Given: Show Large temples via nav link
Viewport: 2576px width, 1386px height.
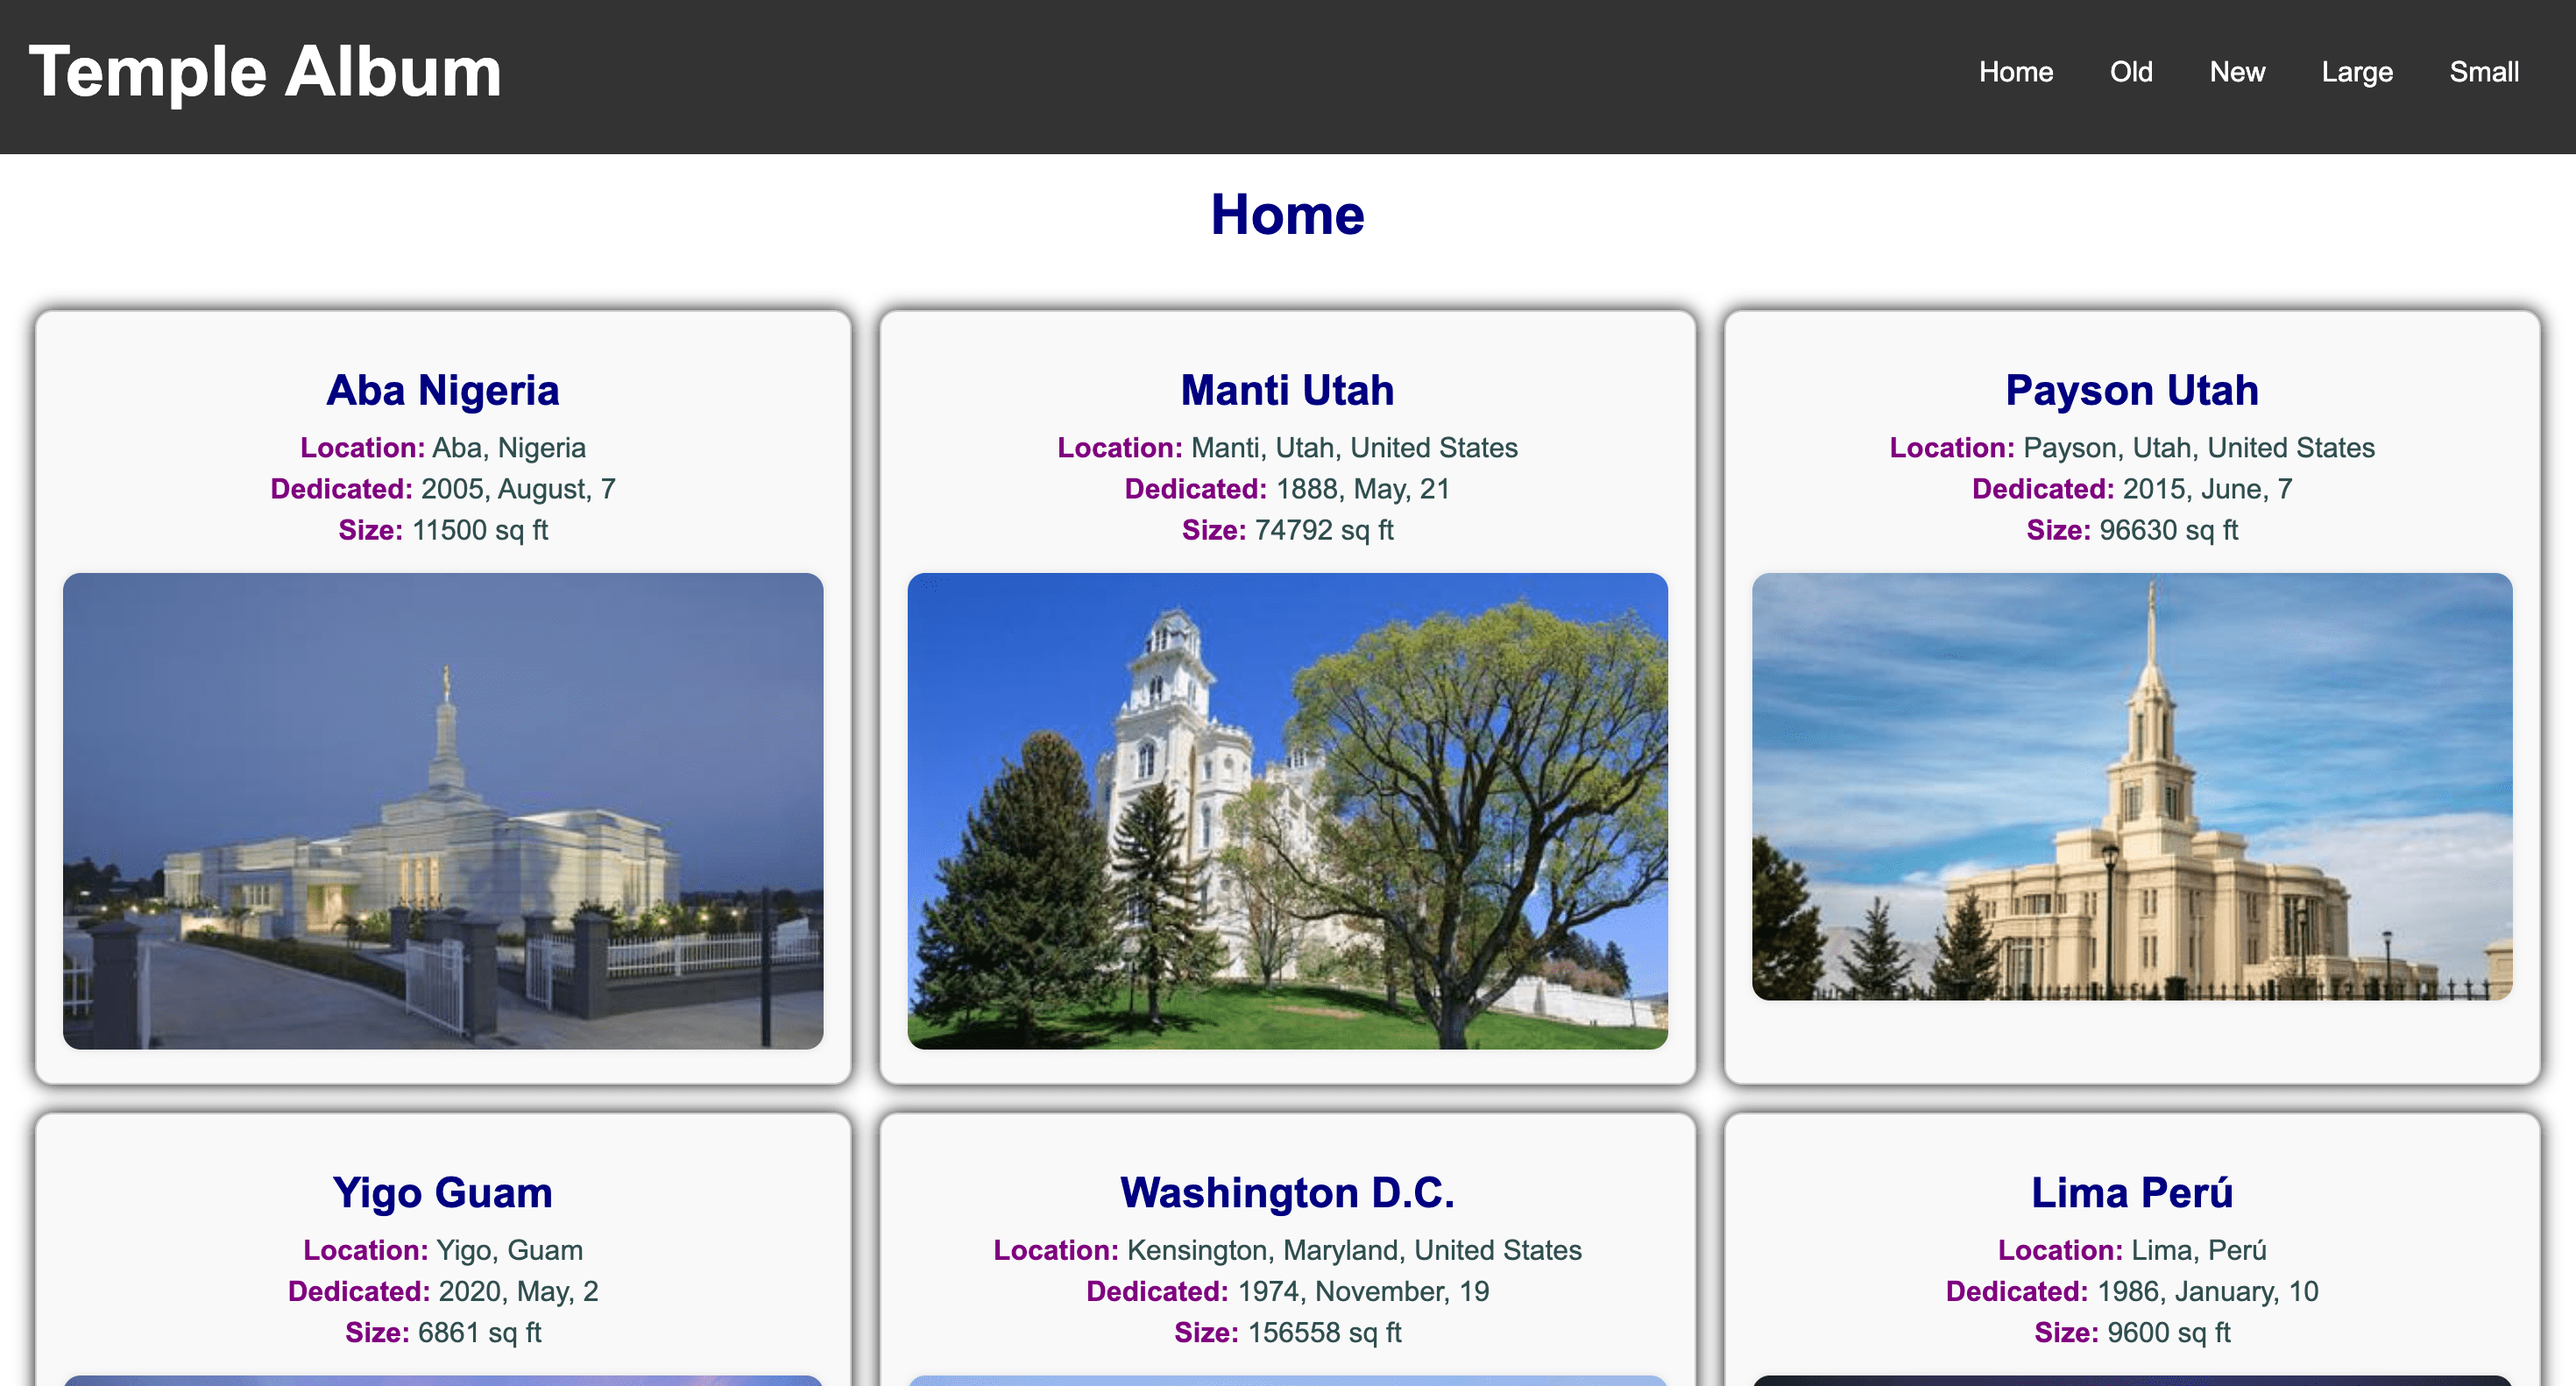Looking at the screenshot, I should 2357,72.
